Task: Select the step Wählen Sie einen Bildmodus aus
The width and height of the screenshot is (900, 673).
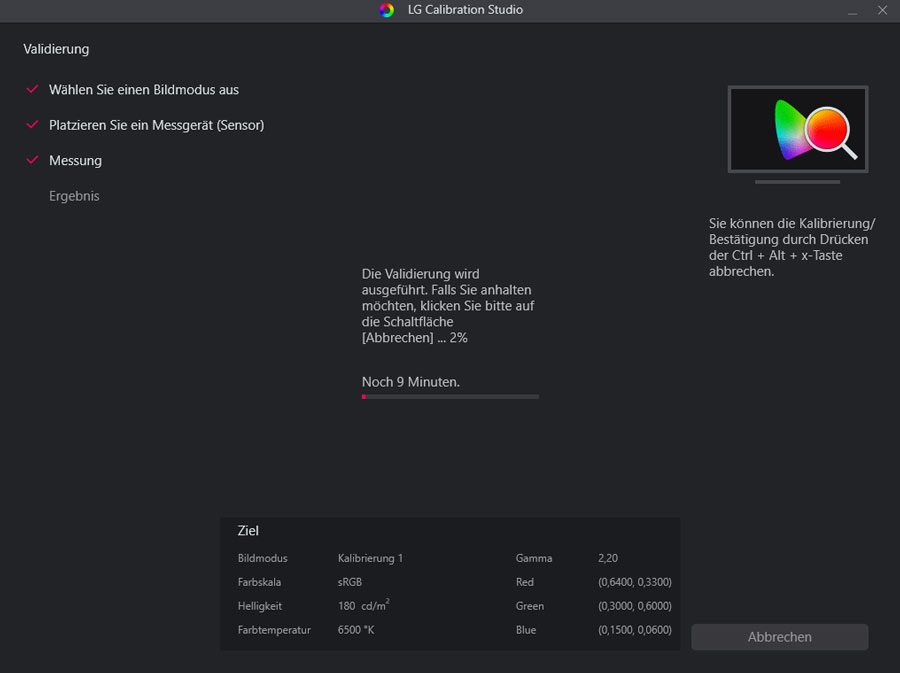Action: pyautogui.click(x=143, y=90)
